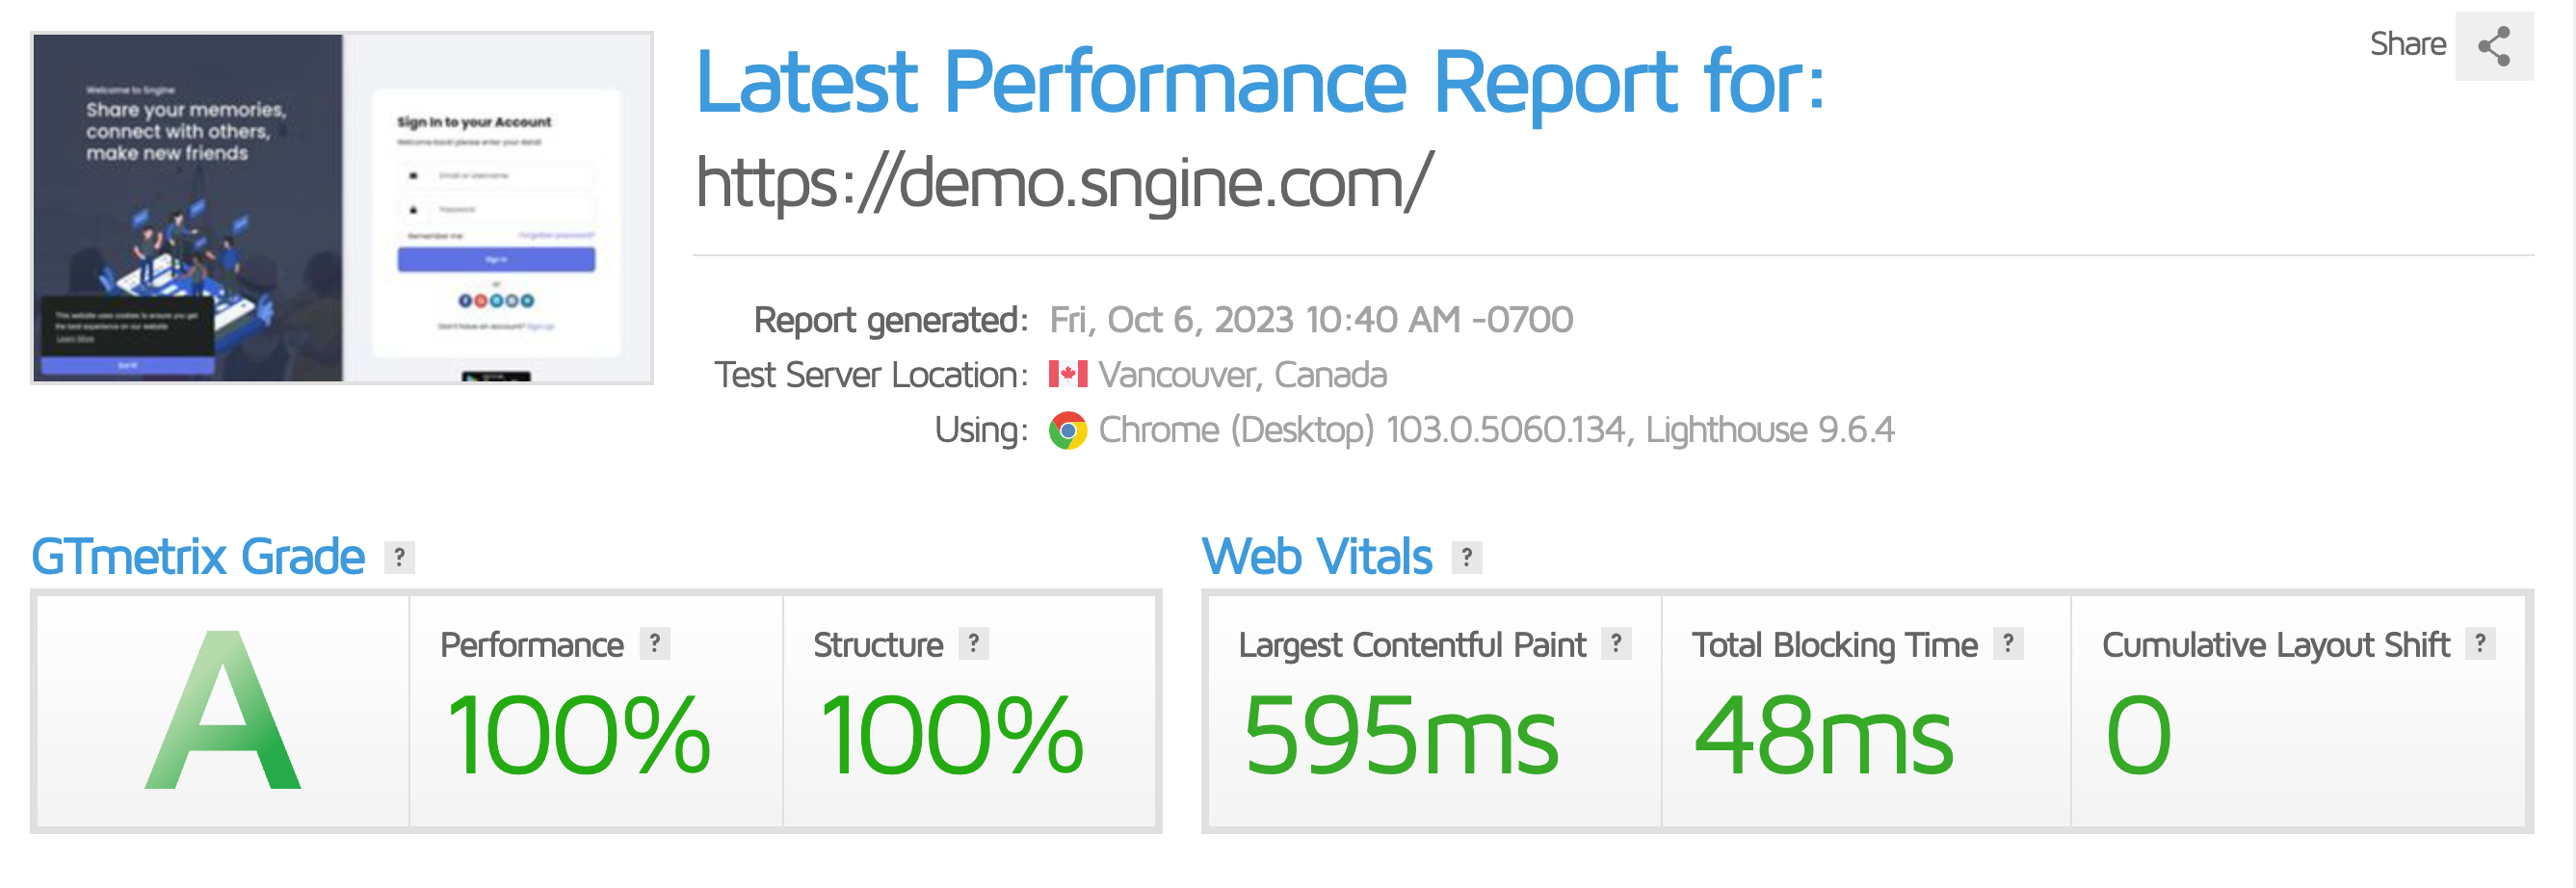Open the GTmetrix Grade help icon
Image resolution: width=2576 pixels, height=888 pixels.
pos(399,557)
